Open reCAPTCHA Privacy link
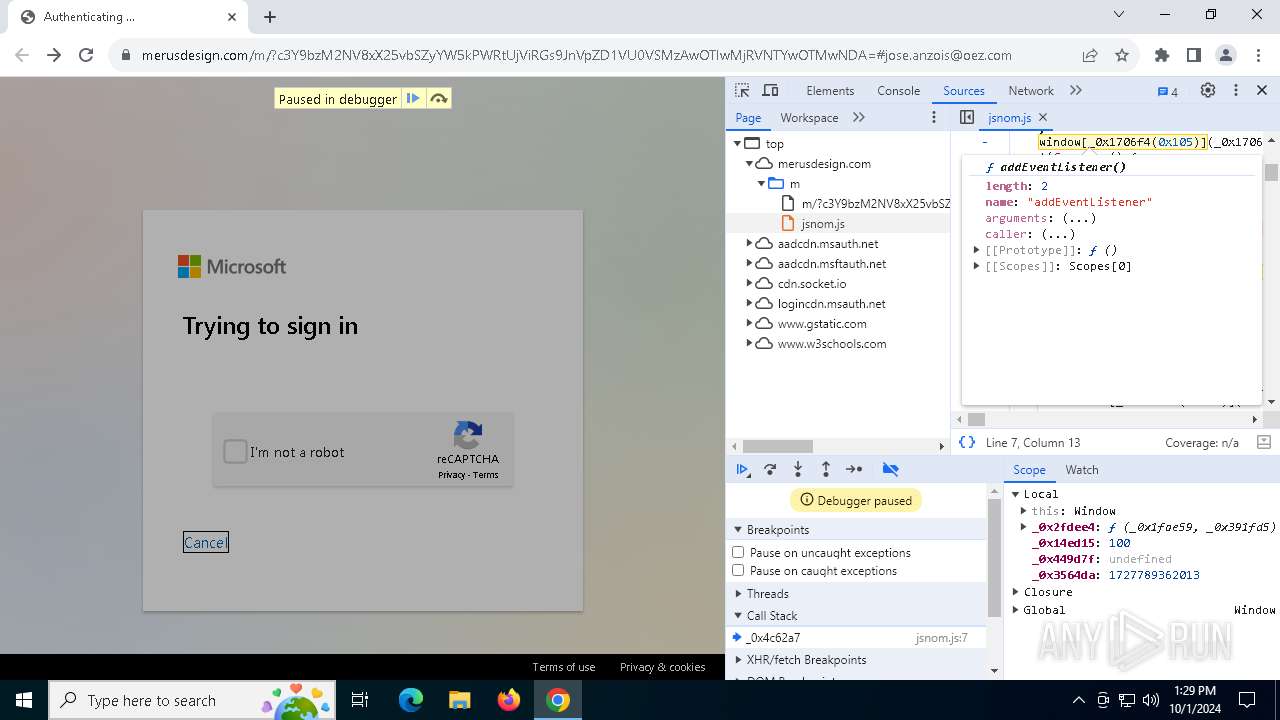 point(451,475)
